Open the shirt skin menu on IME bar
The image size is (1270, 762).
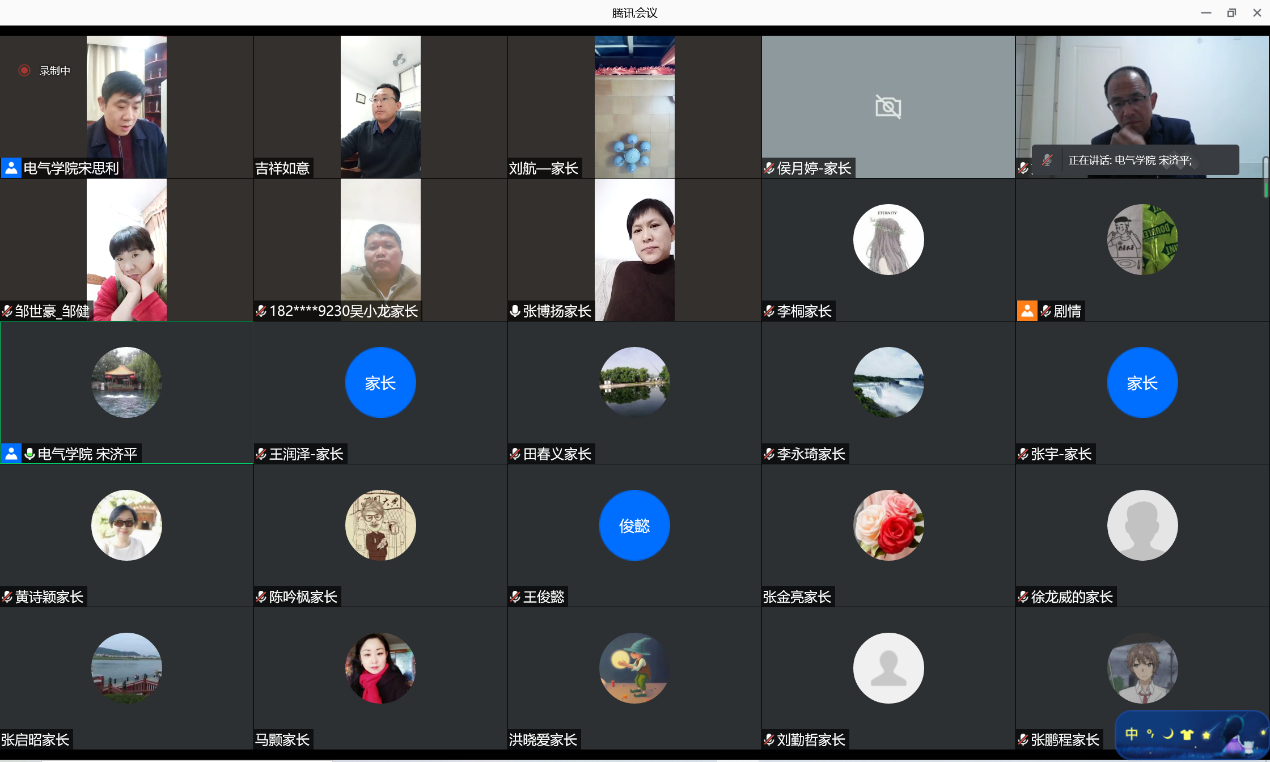pyautogui.click(x=1187, y=734)
